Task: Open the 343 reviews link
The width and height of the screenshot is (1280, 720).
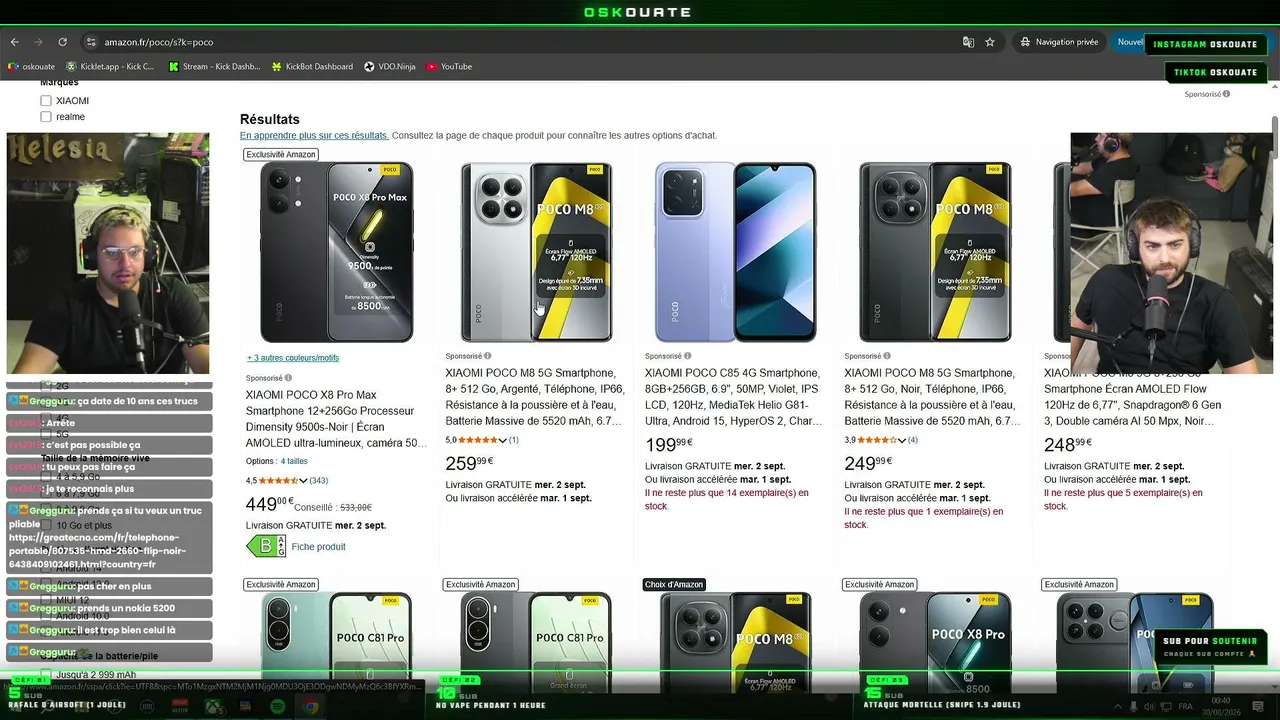Action: [x=319, y=481]
